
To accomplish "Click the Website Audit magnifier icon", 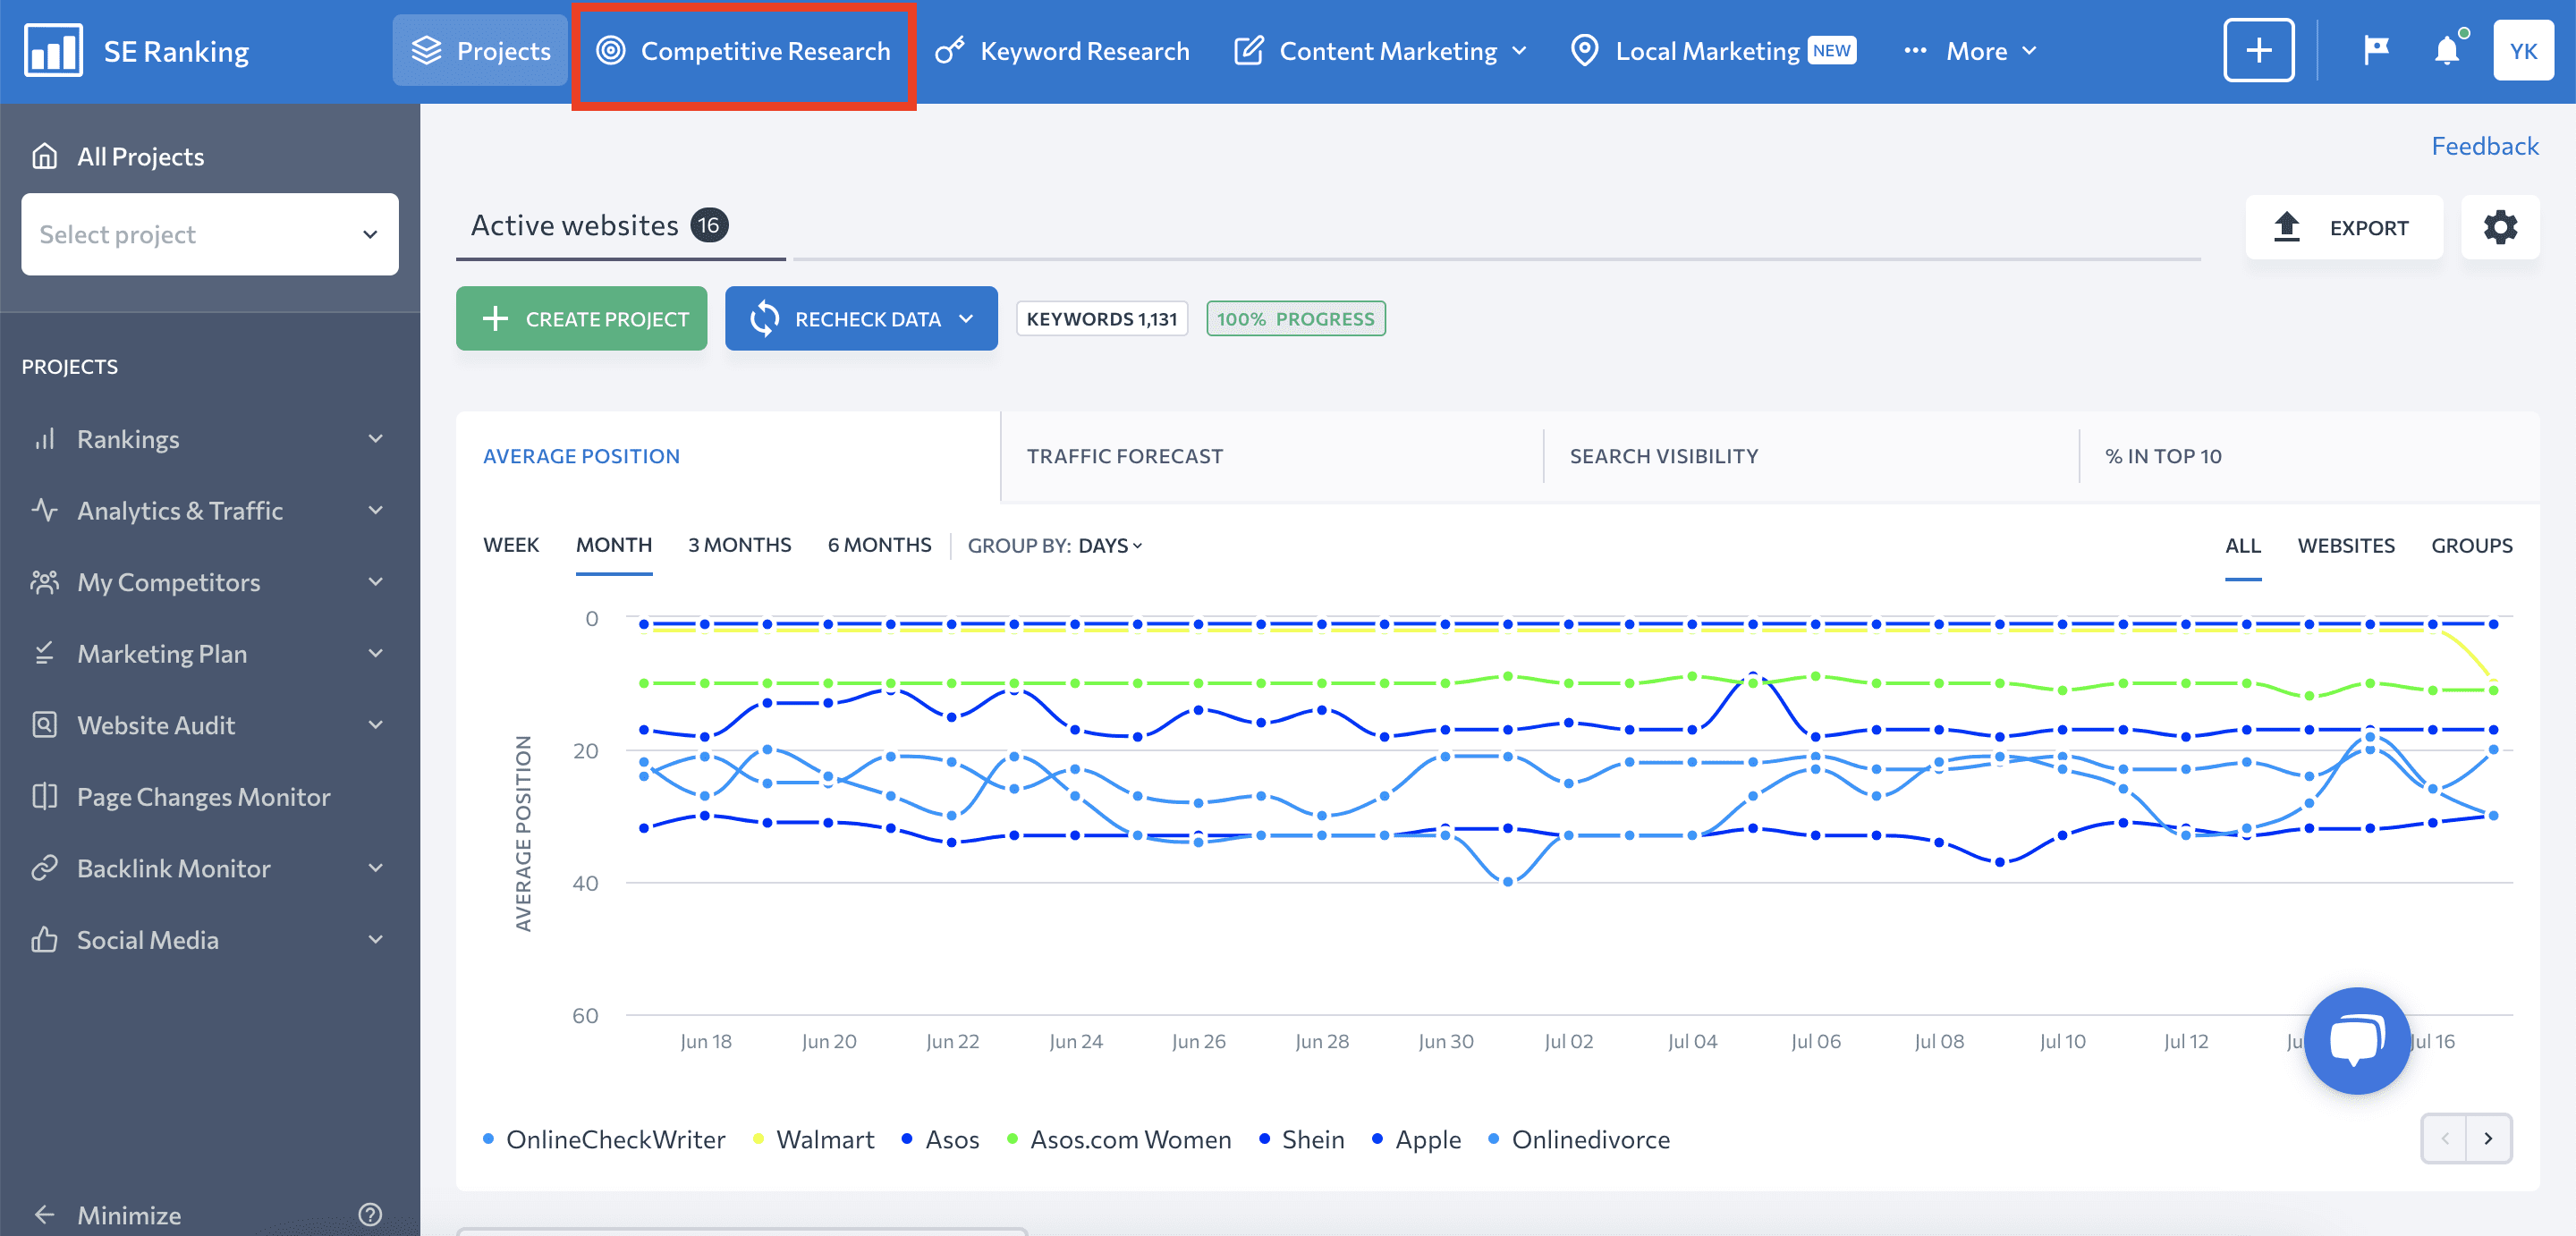I will (44, 725).
